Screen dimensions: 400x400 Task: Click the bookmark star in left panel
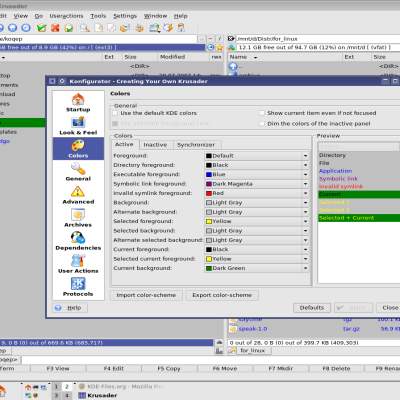coord(219,48)
